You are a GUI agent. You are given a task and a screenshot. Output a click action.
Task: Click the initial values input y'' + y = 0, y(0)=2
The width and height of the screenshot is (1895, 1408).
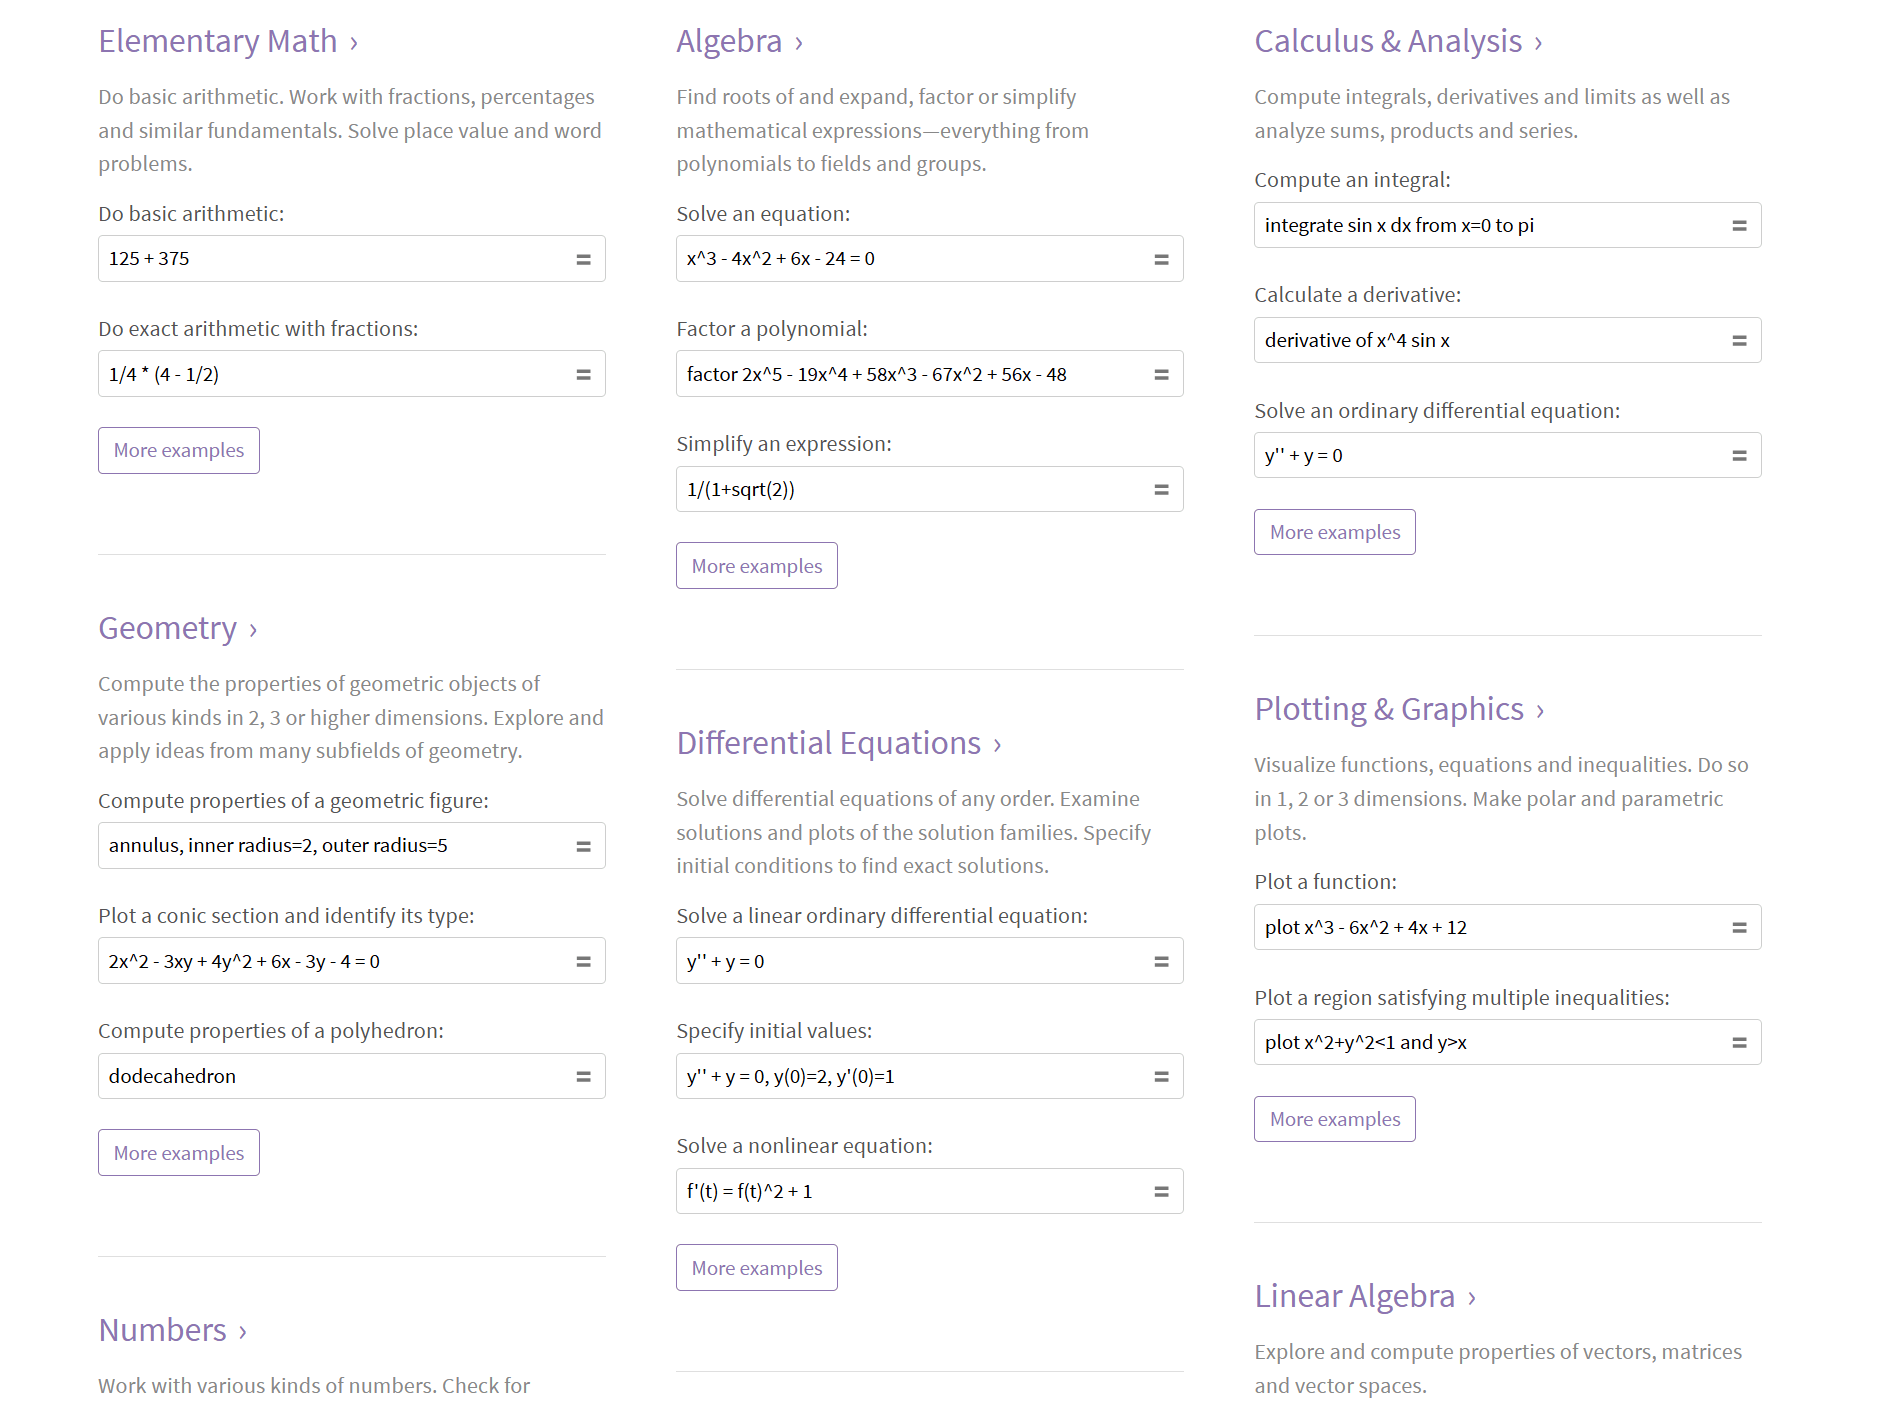900,1076
